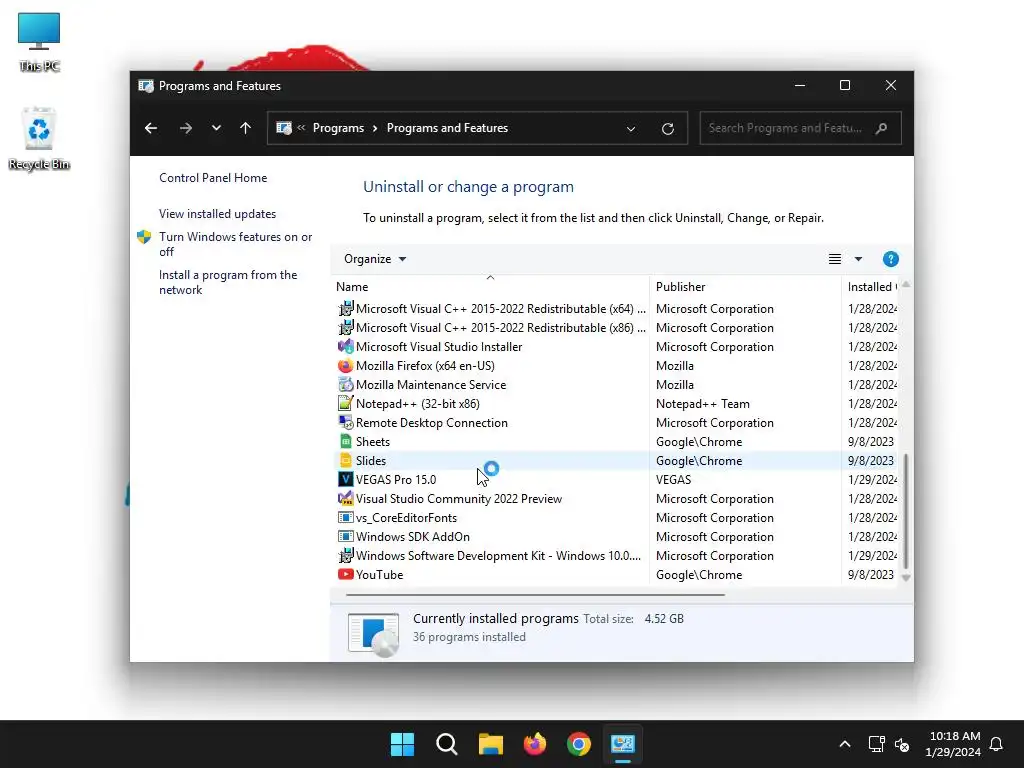Open the Recycle Bin desktop icon

tap(39, 139)
